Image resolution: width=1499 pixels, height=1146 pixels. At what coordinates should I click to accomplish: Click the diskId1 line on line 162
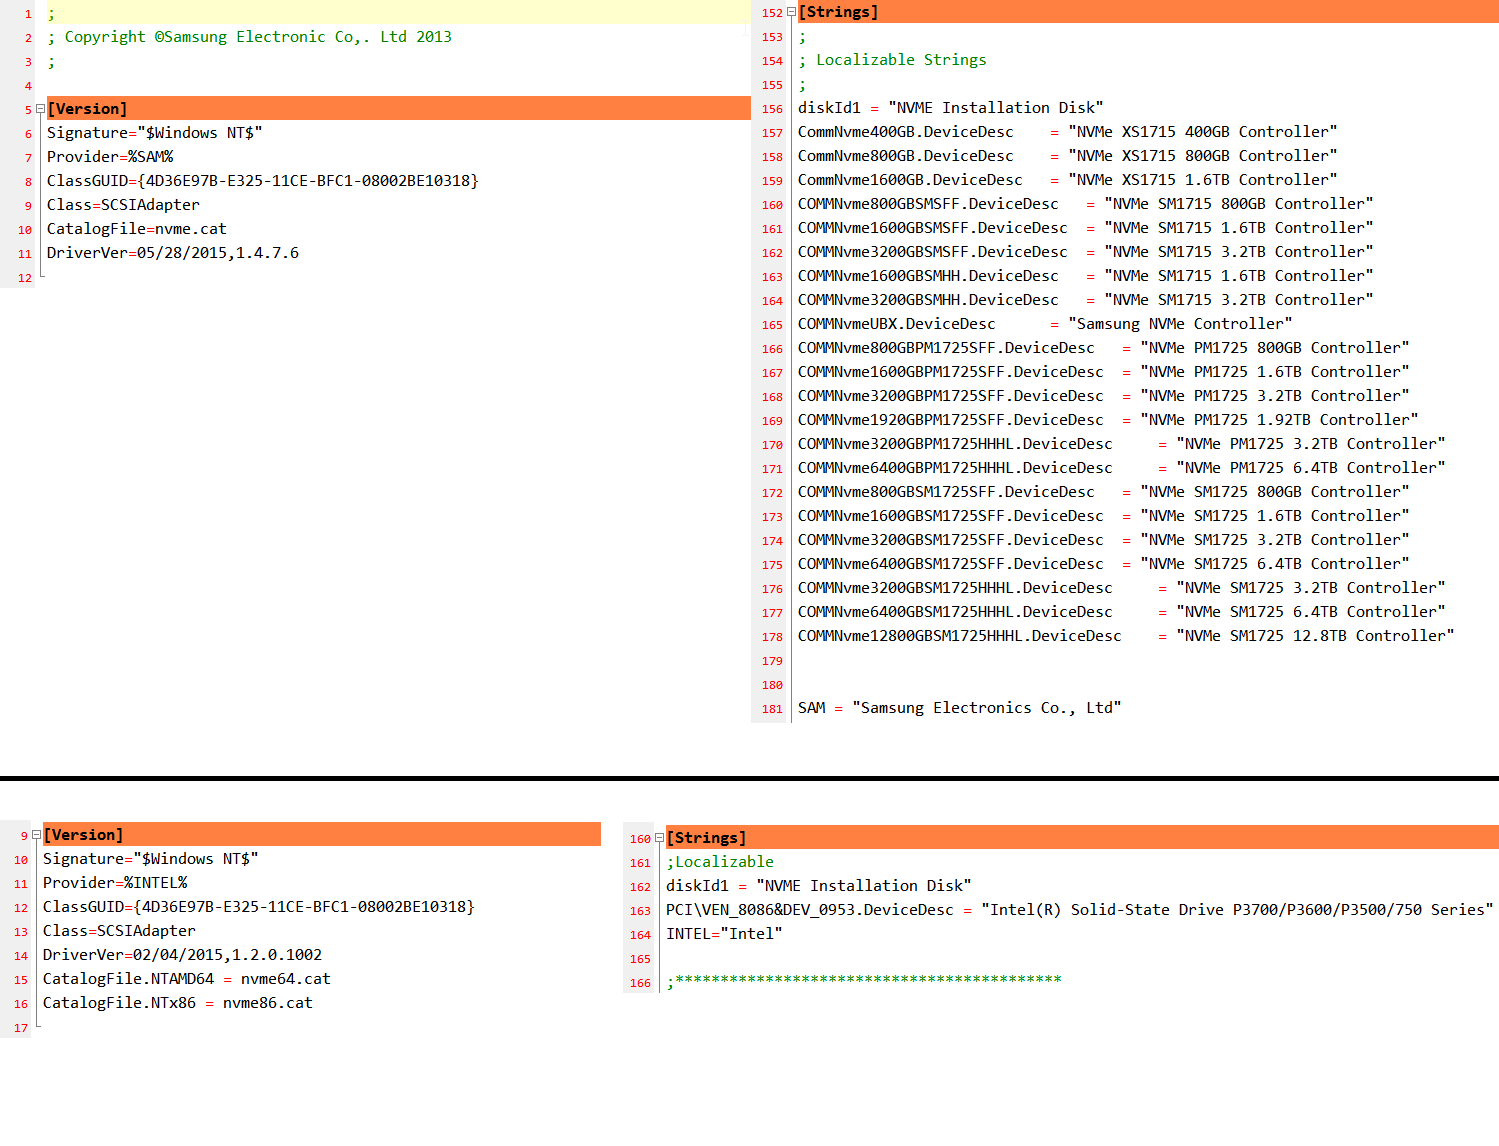819,886
